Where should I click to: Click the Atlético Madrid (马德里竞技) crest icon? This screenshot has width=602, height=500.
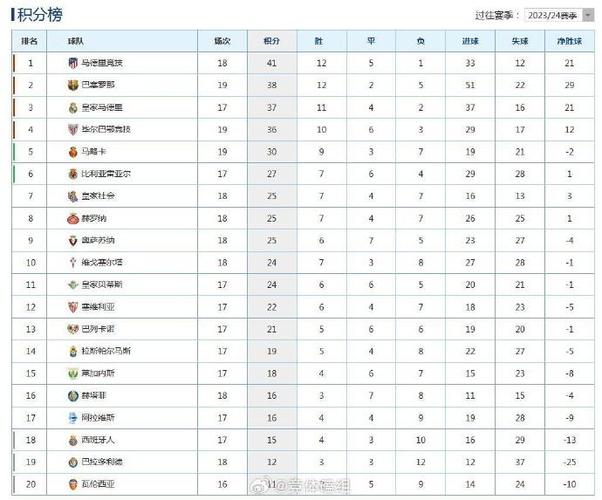pyautogui.click(x=73, y=63)
